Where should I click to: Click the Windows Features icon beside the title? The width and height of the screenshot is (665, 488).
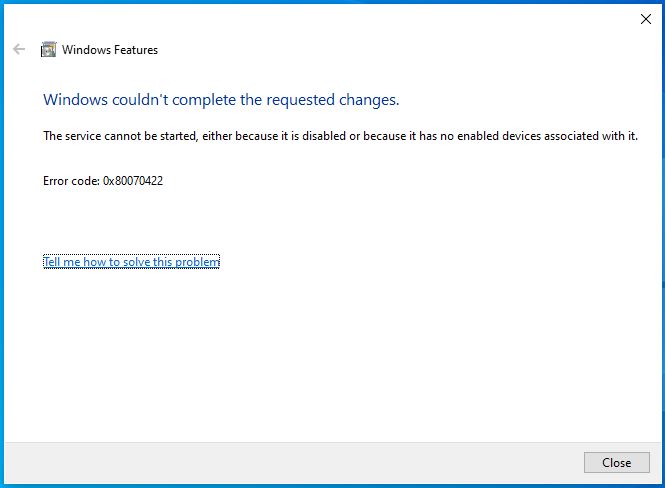tap(48, 50)
